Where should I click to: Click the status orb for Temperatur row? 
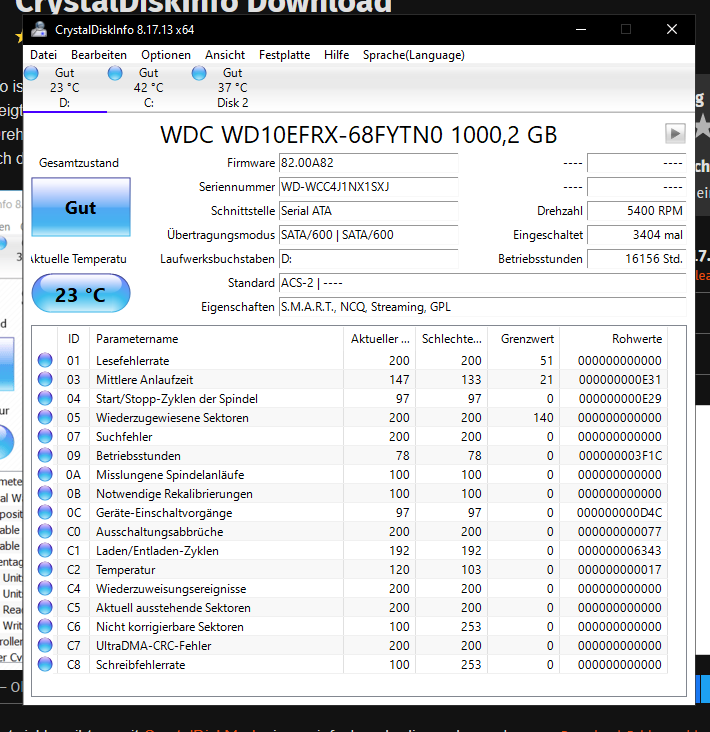point(45,570)
